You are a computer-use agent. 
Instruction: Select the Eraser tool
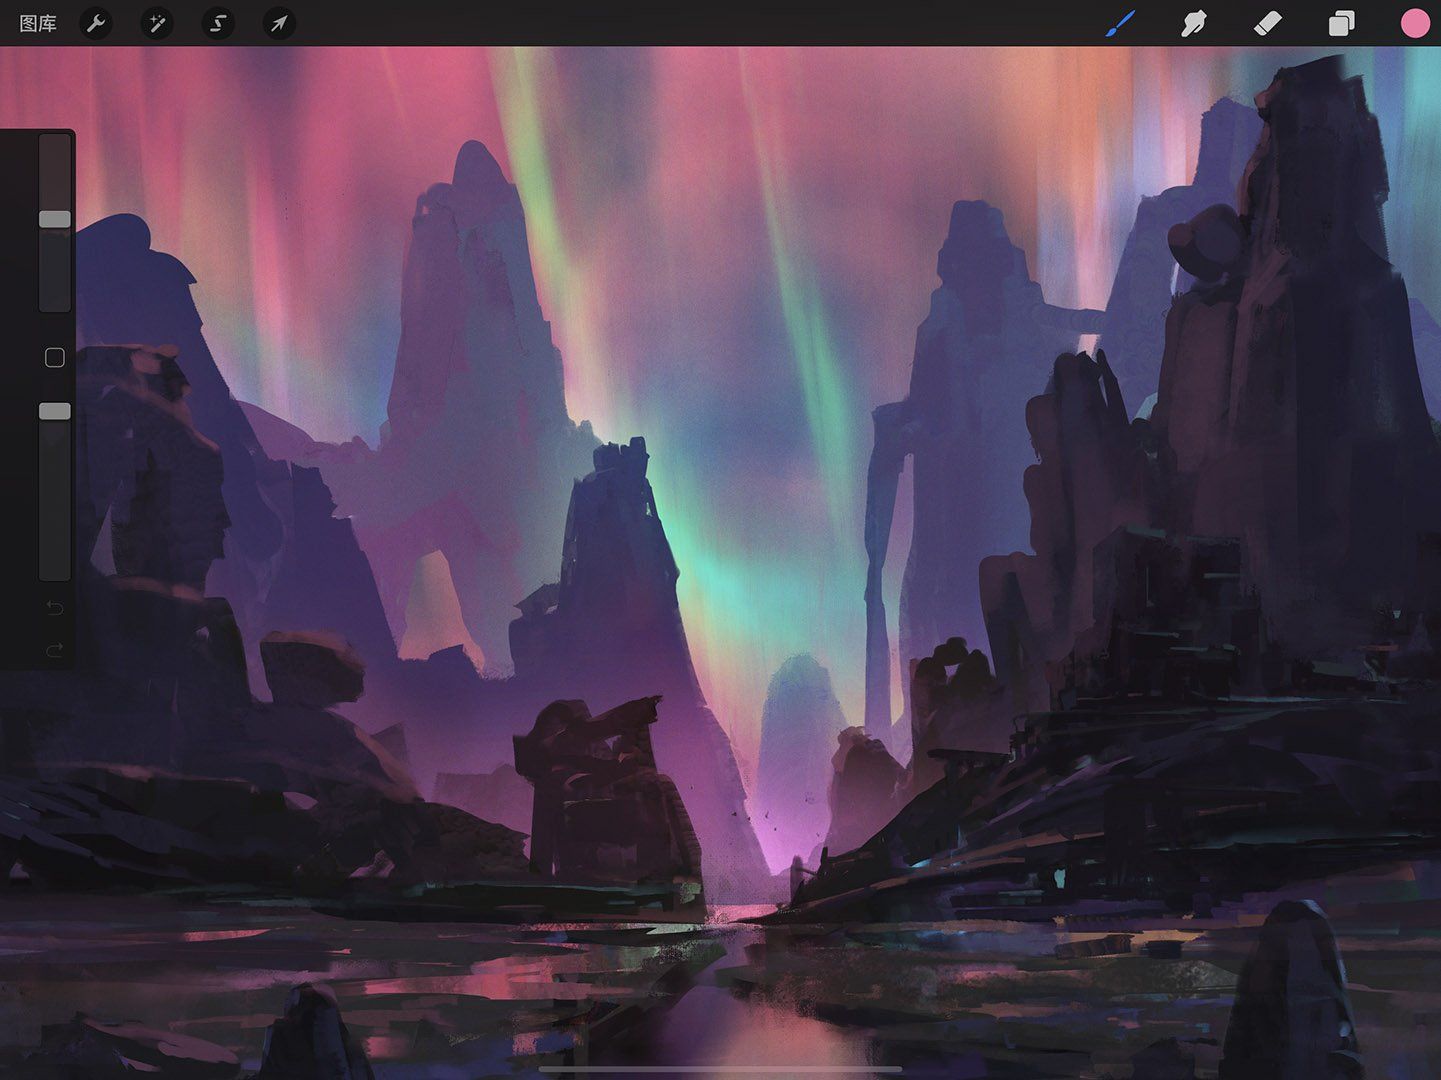tap(1267, 23)
